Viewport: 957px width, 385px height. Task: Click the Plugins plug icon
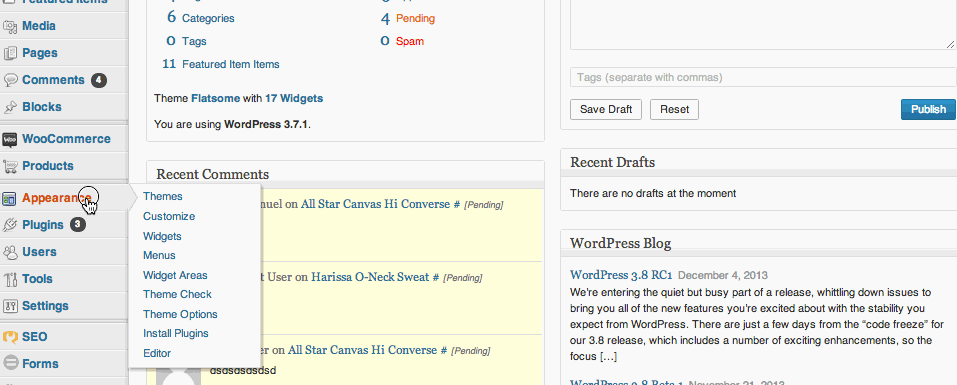(x=10, y=225)
